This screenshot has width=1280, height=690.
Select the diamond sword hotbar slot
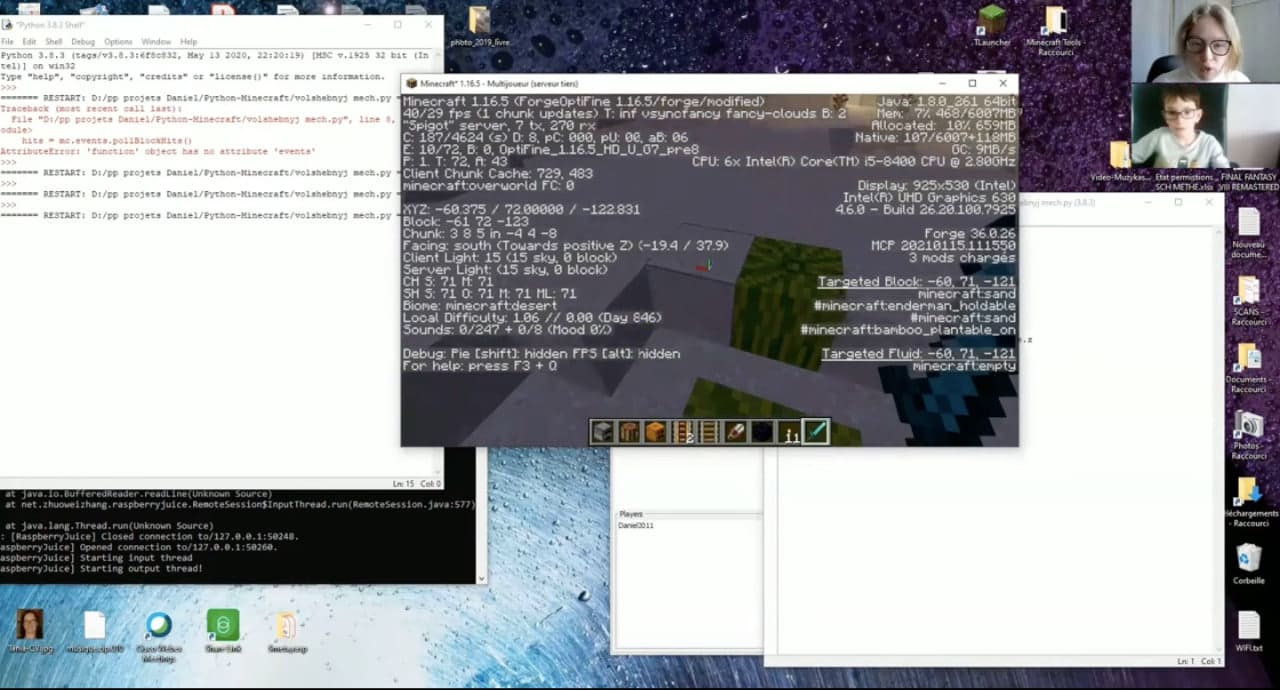[x=817, y=432]
